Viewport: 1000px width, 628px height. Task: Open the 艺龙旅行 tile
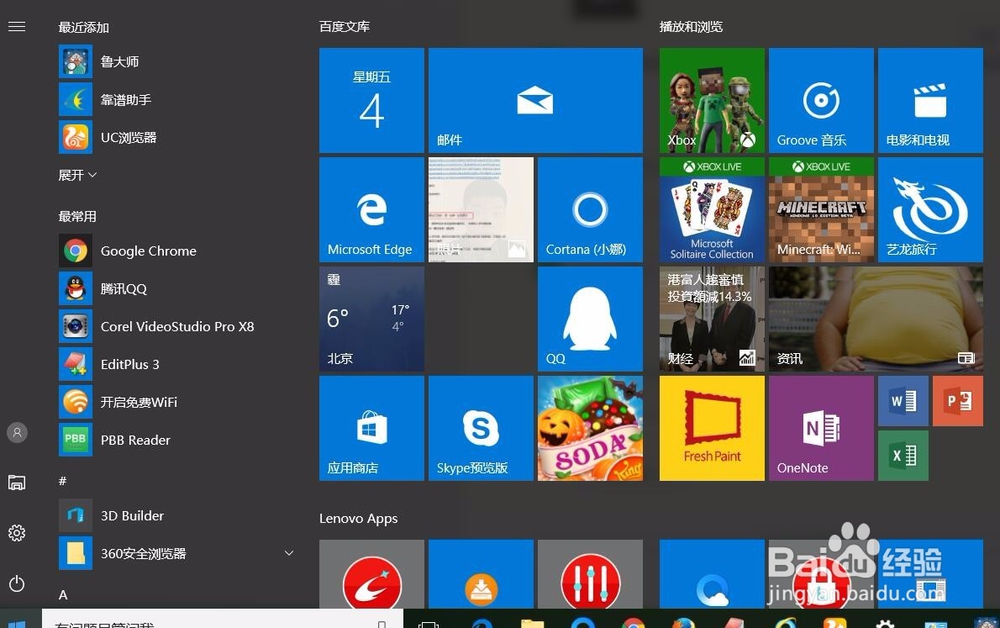930,210
